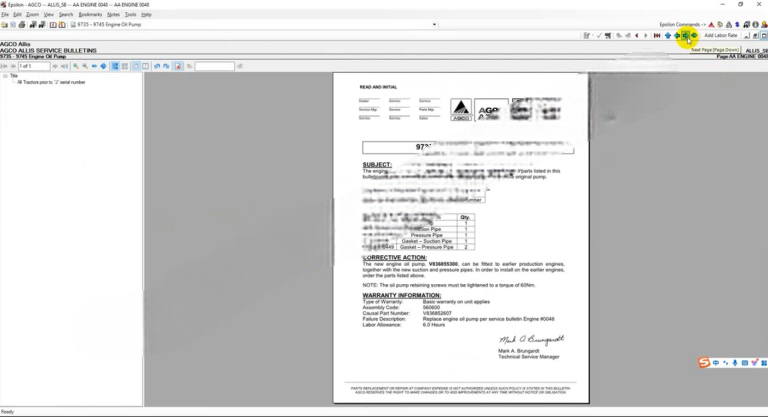768x417 pixels.
Task: Click the red warning triangle Epsilon command
Action: pos(712,24)
